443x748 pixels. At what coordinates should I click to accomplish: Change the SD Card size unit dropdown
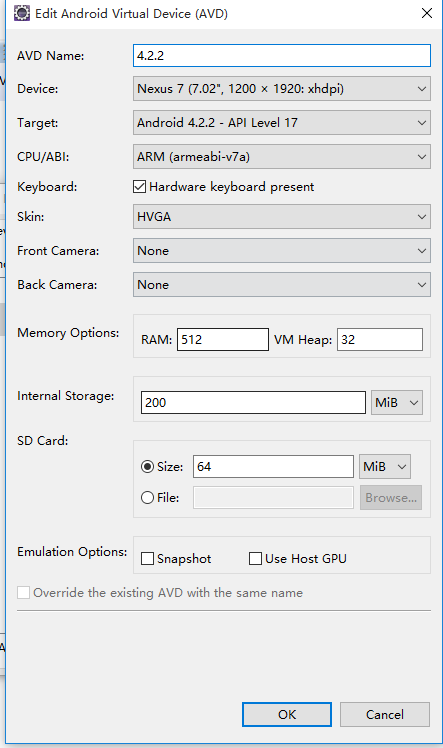(385, 467)
